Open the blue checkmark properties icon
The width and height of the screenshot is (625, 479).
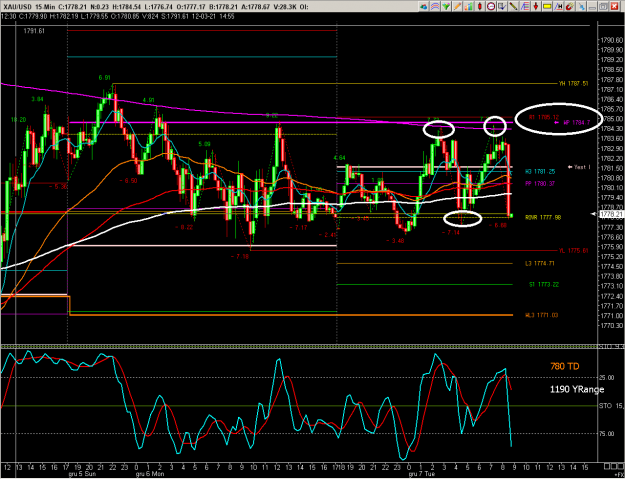(502, 6)
